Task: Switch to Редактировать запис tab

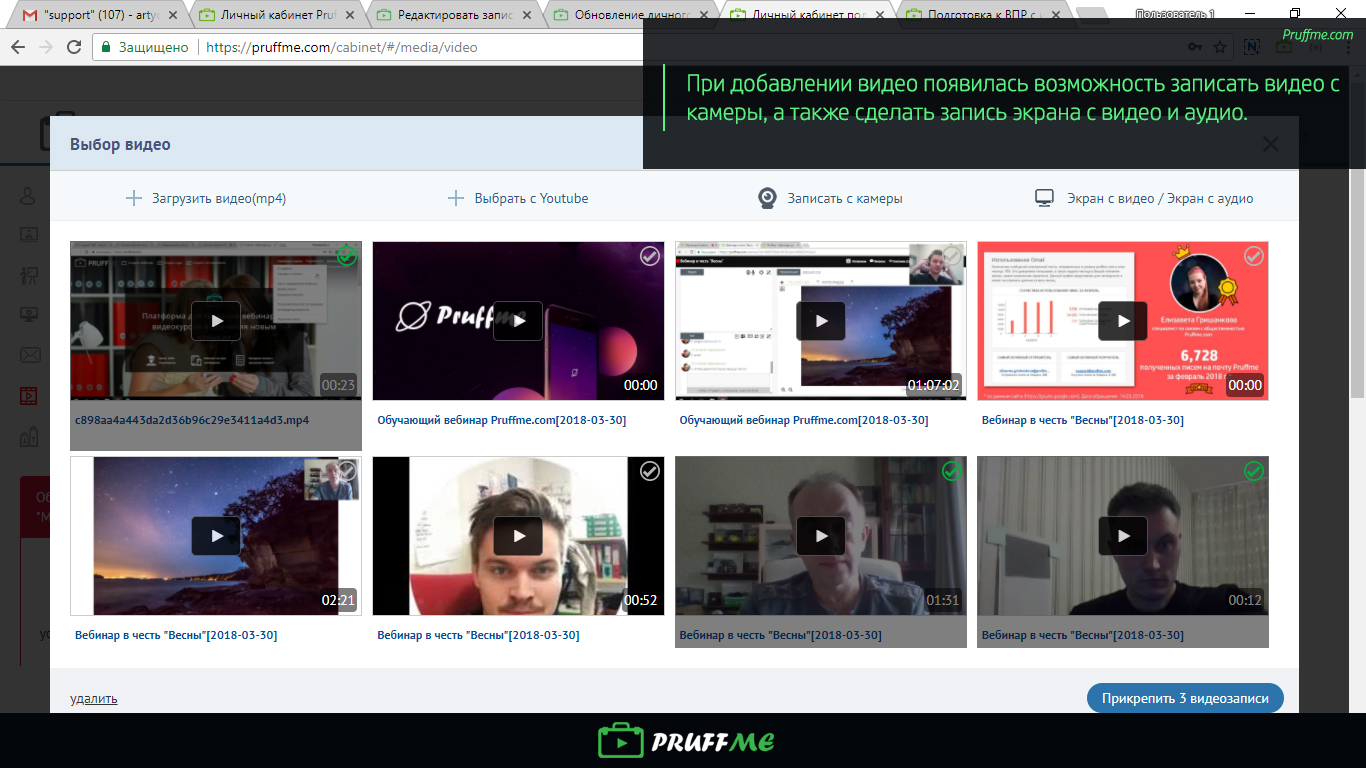Action: (x=452, y=15)
